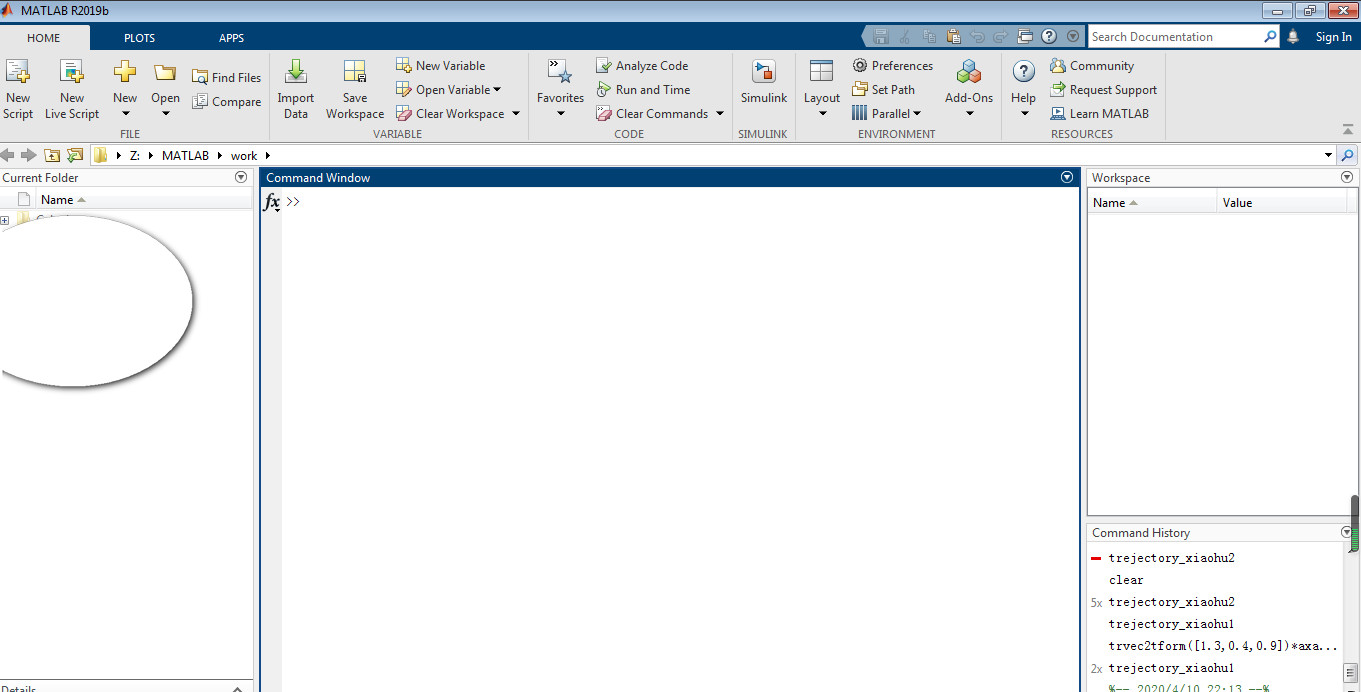The width and height of the screenshot is (1361, 692).
Task: Open the Parallel dropdown
Action: pos(887,113)
